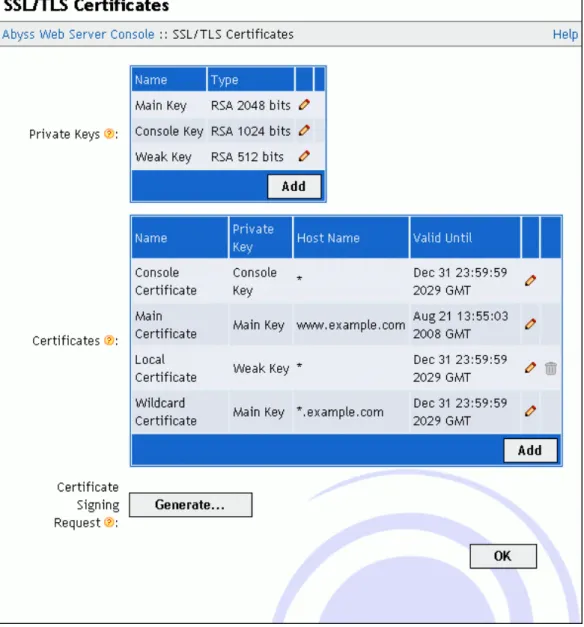Select the 'Main Key' name in private keys
The width and height of the screenshot is (584, 627).
161,106
